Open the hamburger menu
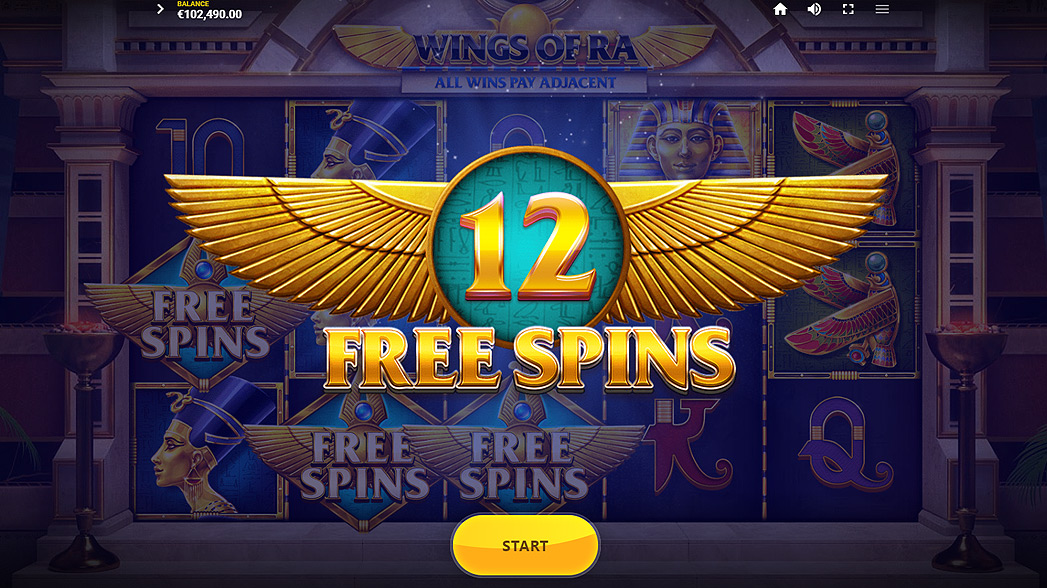 (882, 9)
